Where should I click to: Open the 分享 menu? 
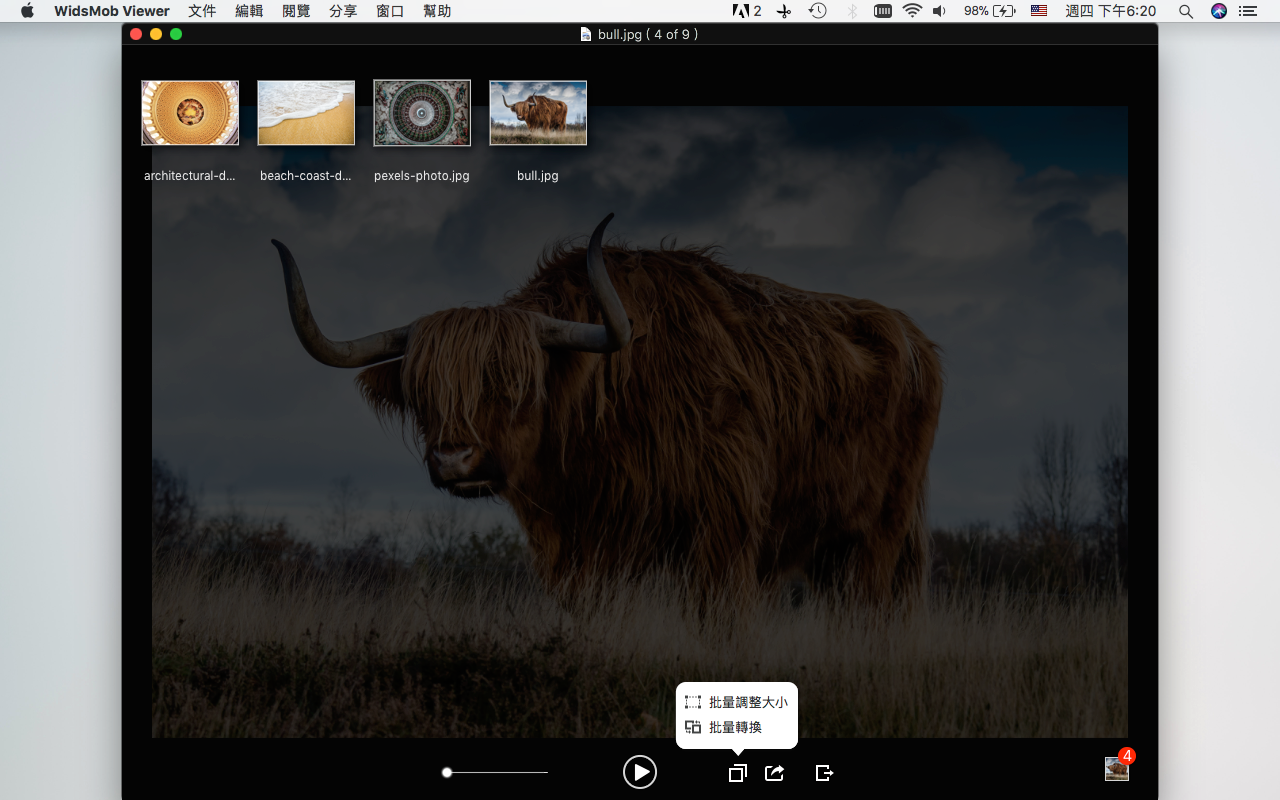tap(343, 11)
